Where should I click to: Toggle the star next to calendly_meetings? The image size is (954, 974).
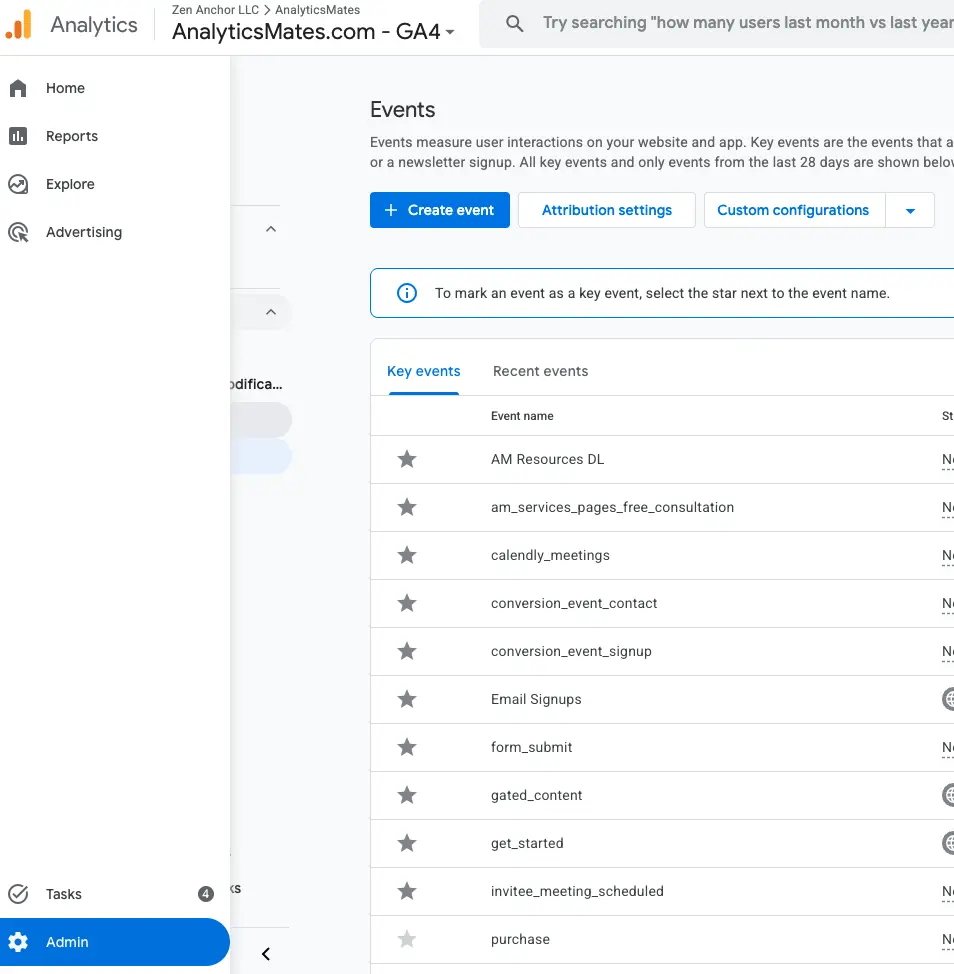(x=407, y=555)
